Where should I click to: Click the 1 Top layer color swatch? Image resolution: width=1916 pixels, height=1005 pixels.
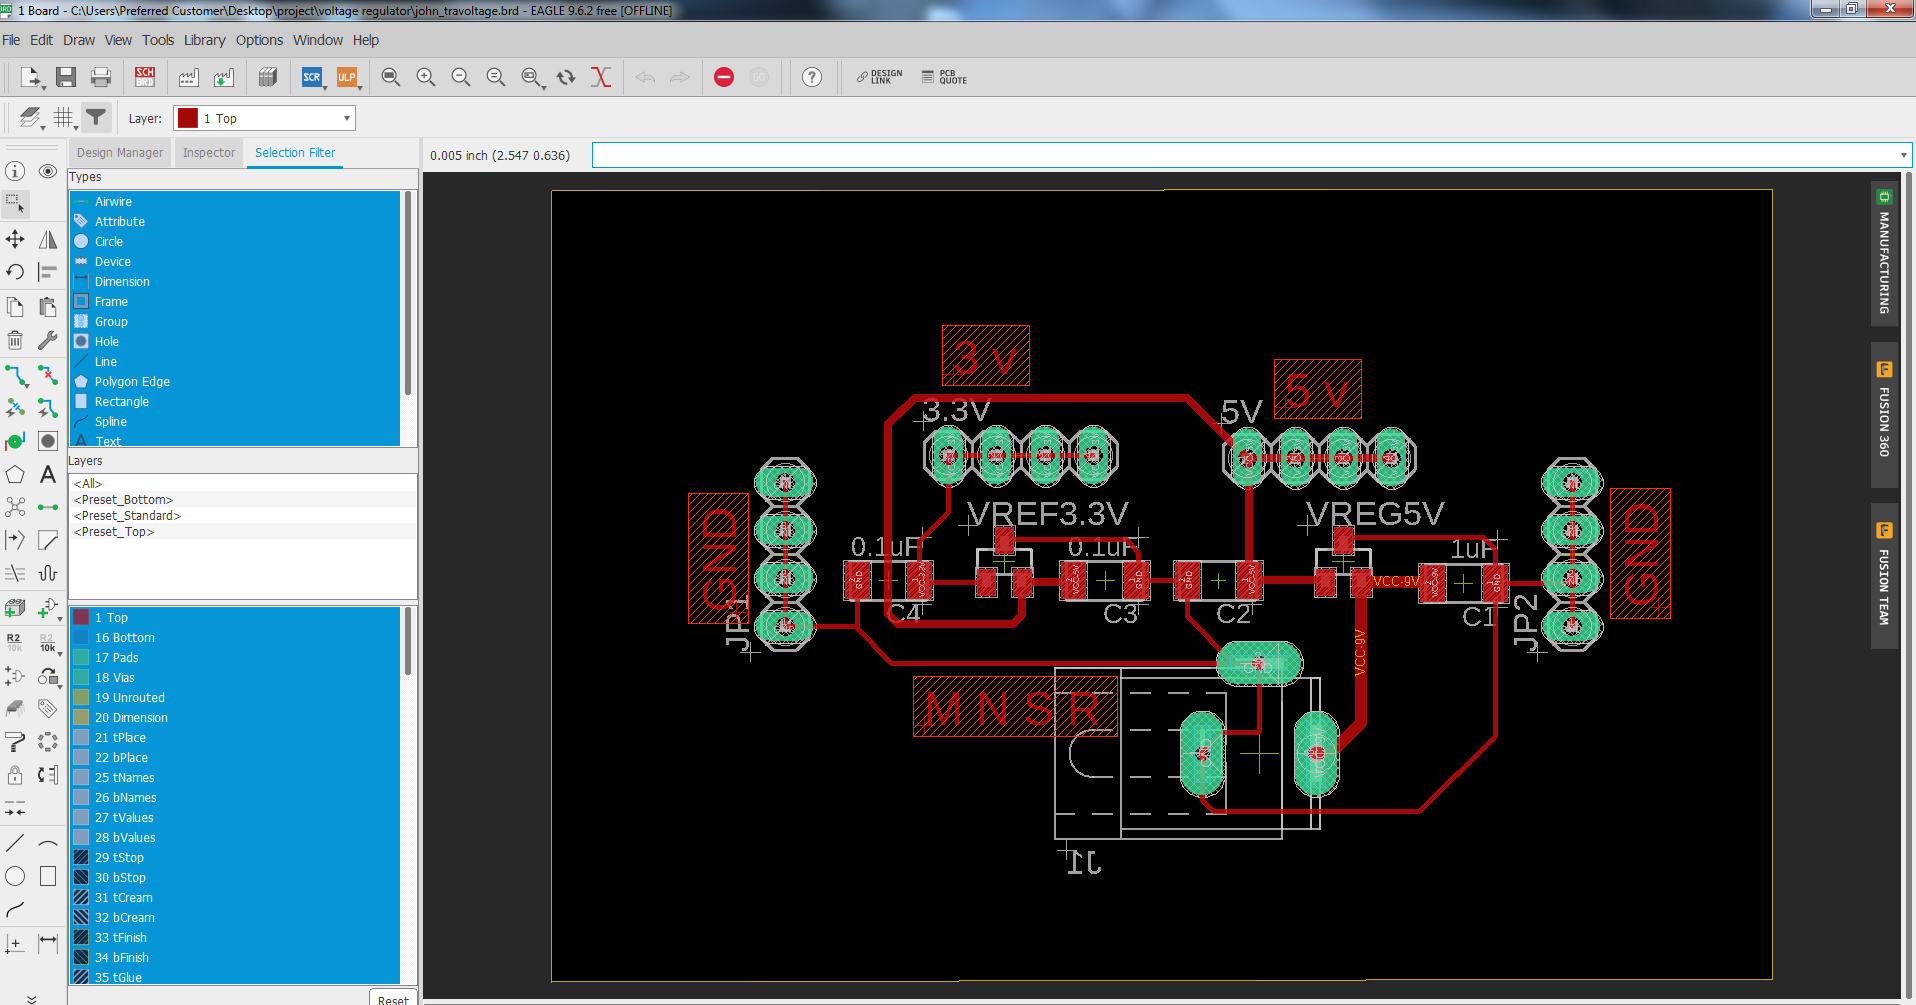coord(82,617)
